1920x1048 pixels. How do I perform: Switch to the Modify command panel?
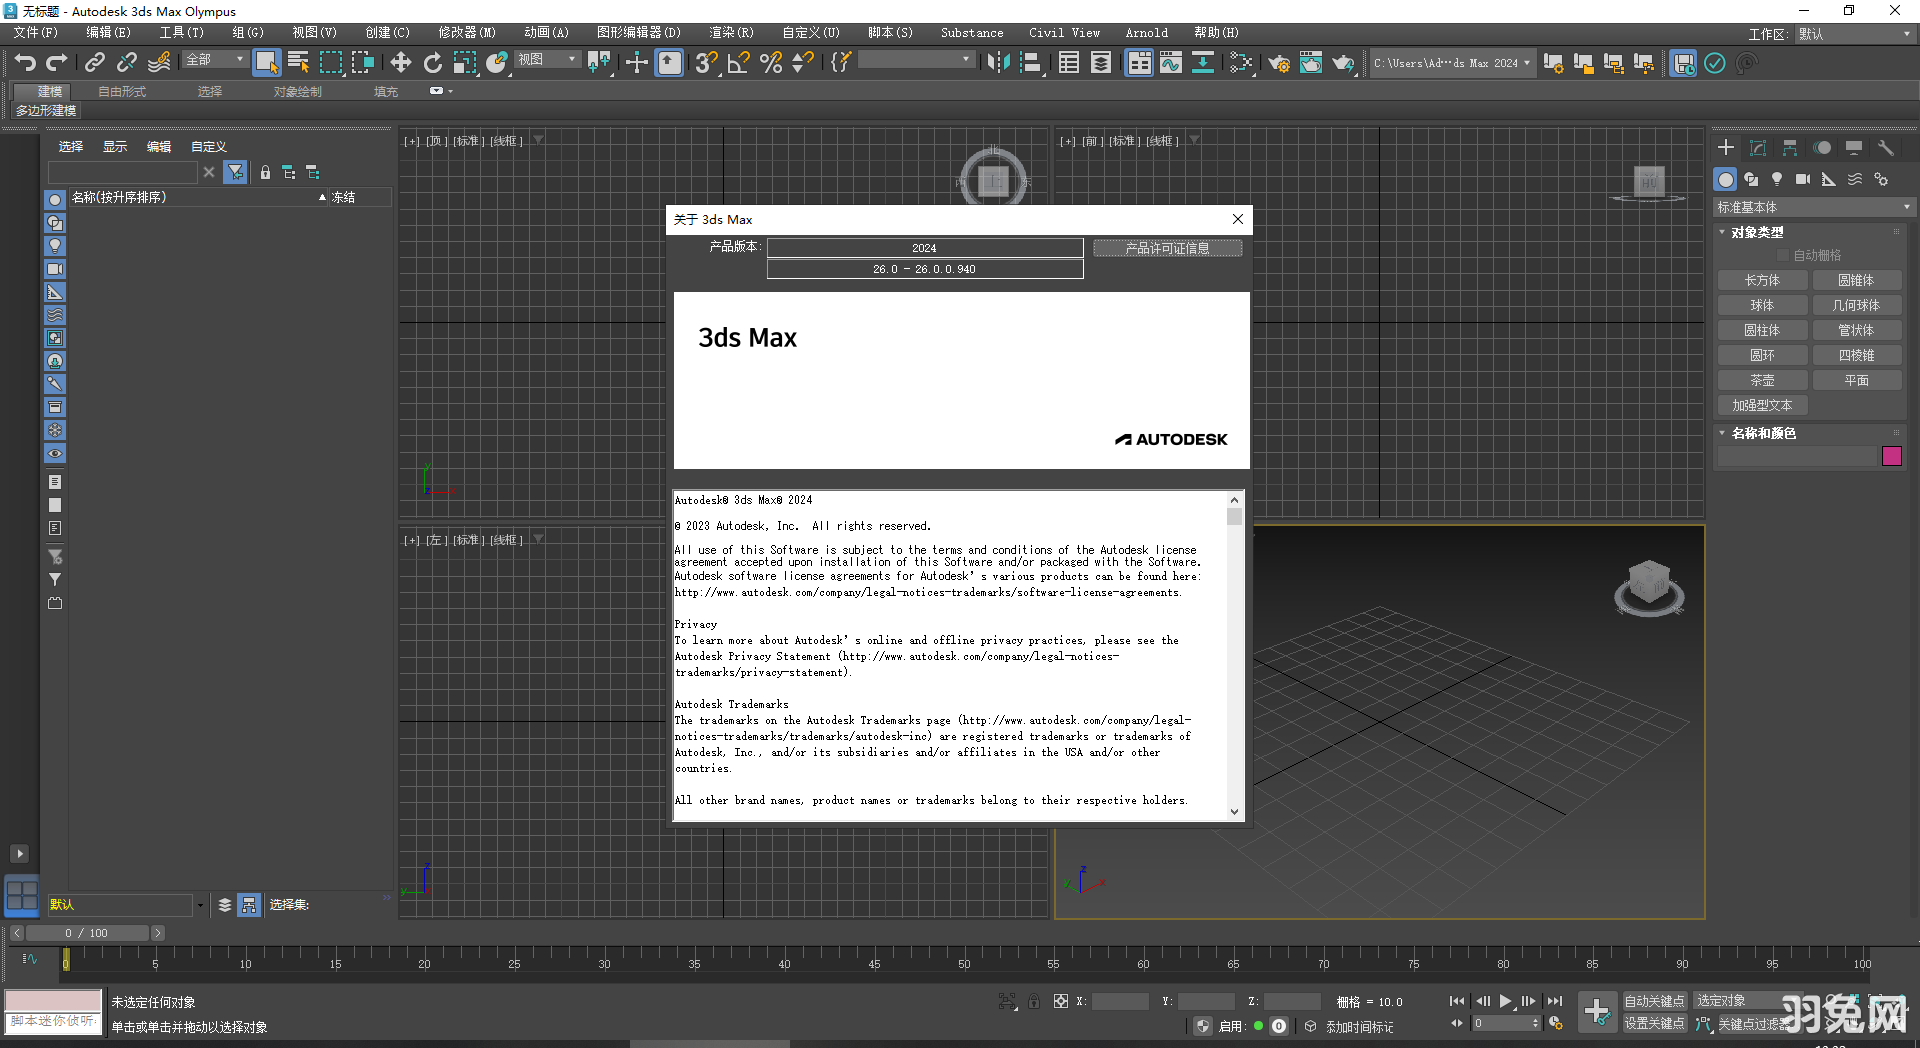[x=1757, y=147]
